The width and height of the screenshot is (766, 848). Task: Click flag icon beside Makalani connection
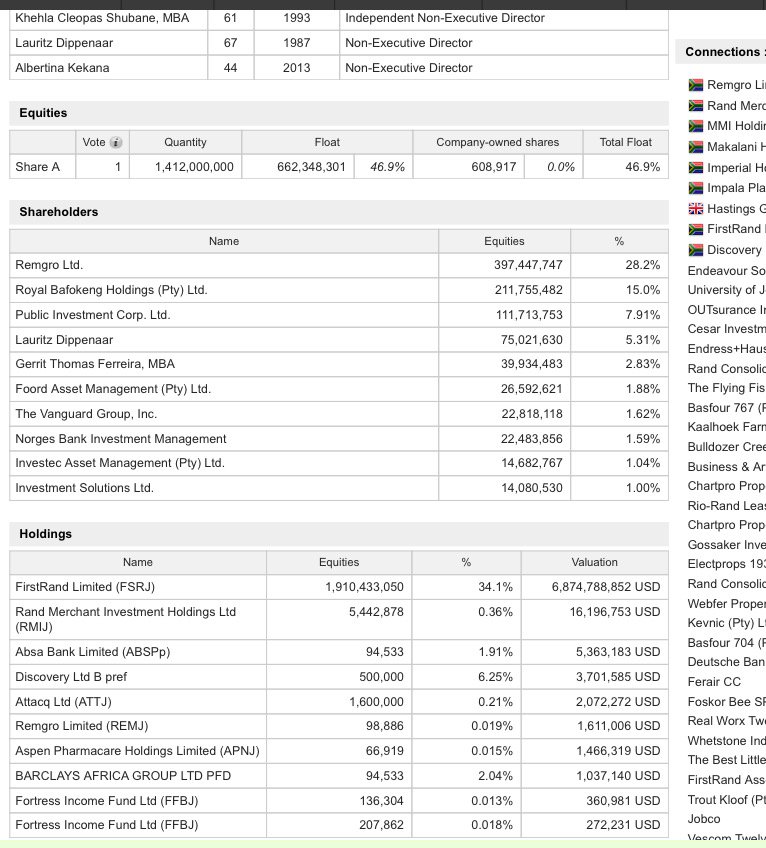pos(695,147)
